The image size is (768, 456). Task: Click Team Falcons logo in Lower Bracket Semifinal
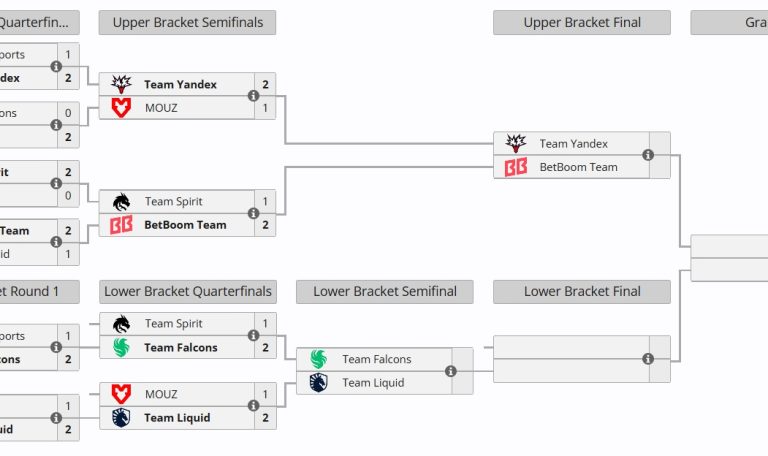pyautogui.click(x=318, y=359)
